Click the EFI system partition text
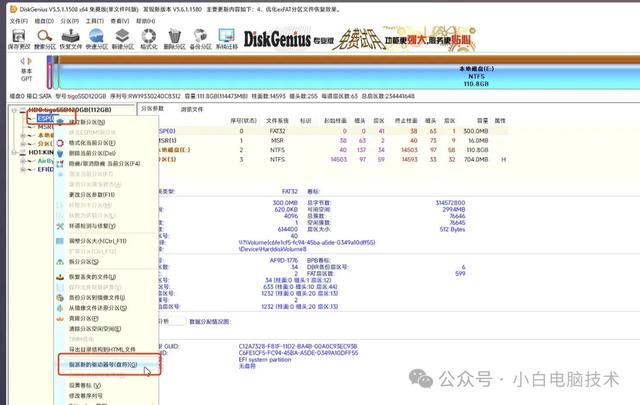Viewport: 640px width, 405px height. point(265,360)
